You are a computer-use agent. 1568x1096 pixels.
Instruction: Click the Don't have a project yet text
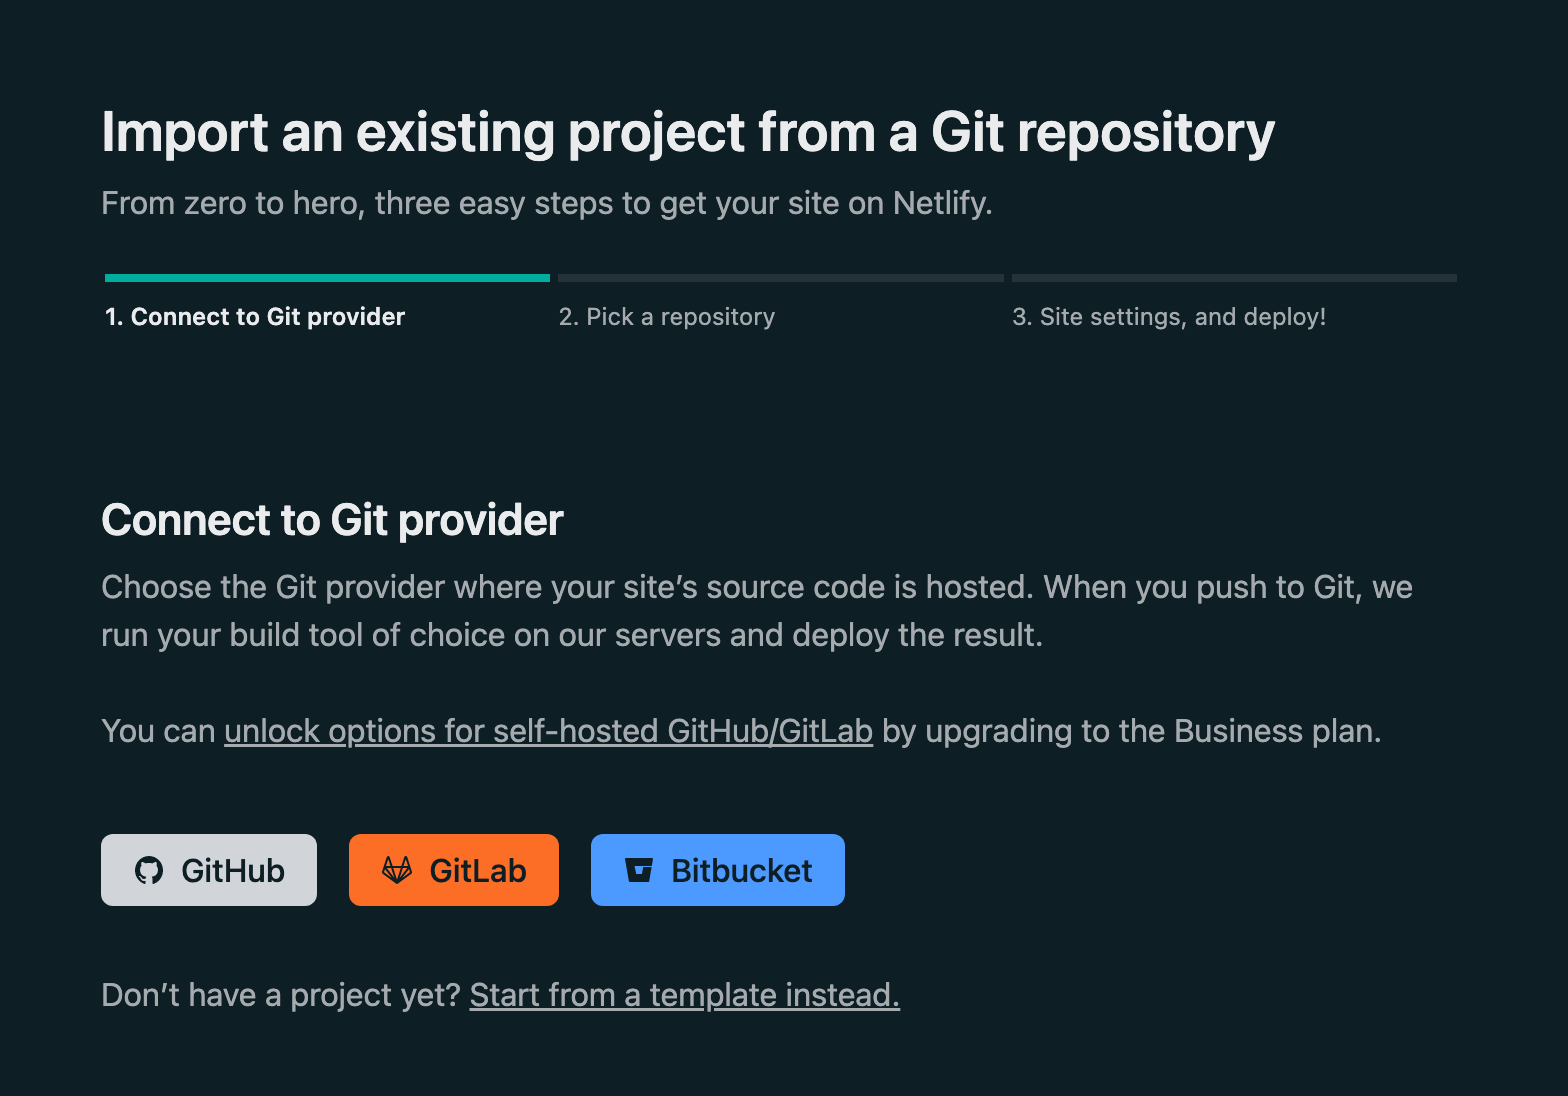click(x=280, y=995)
